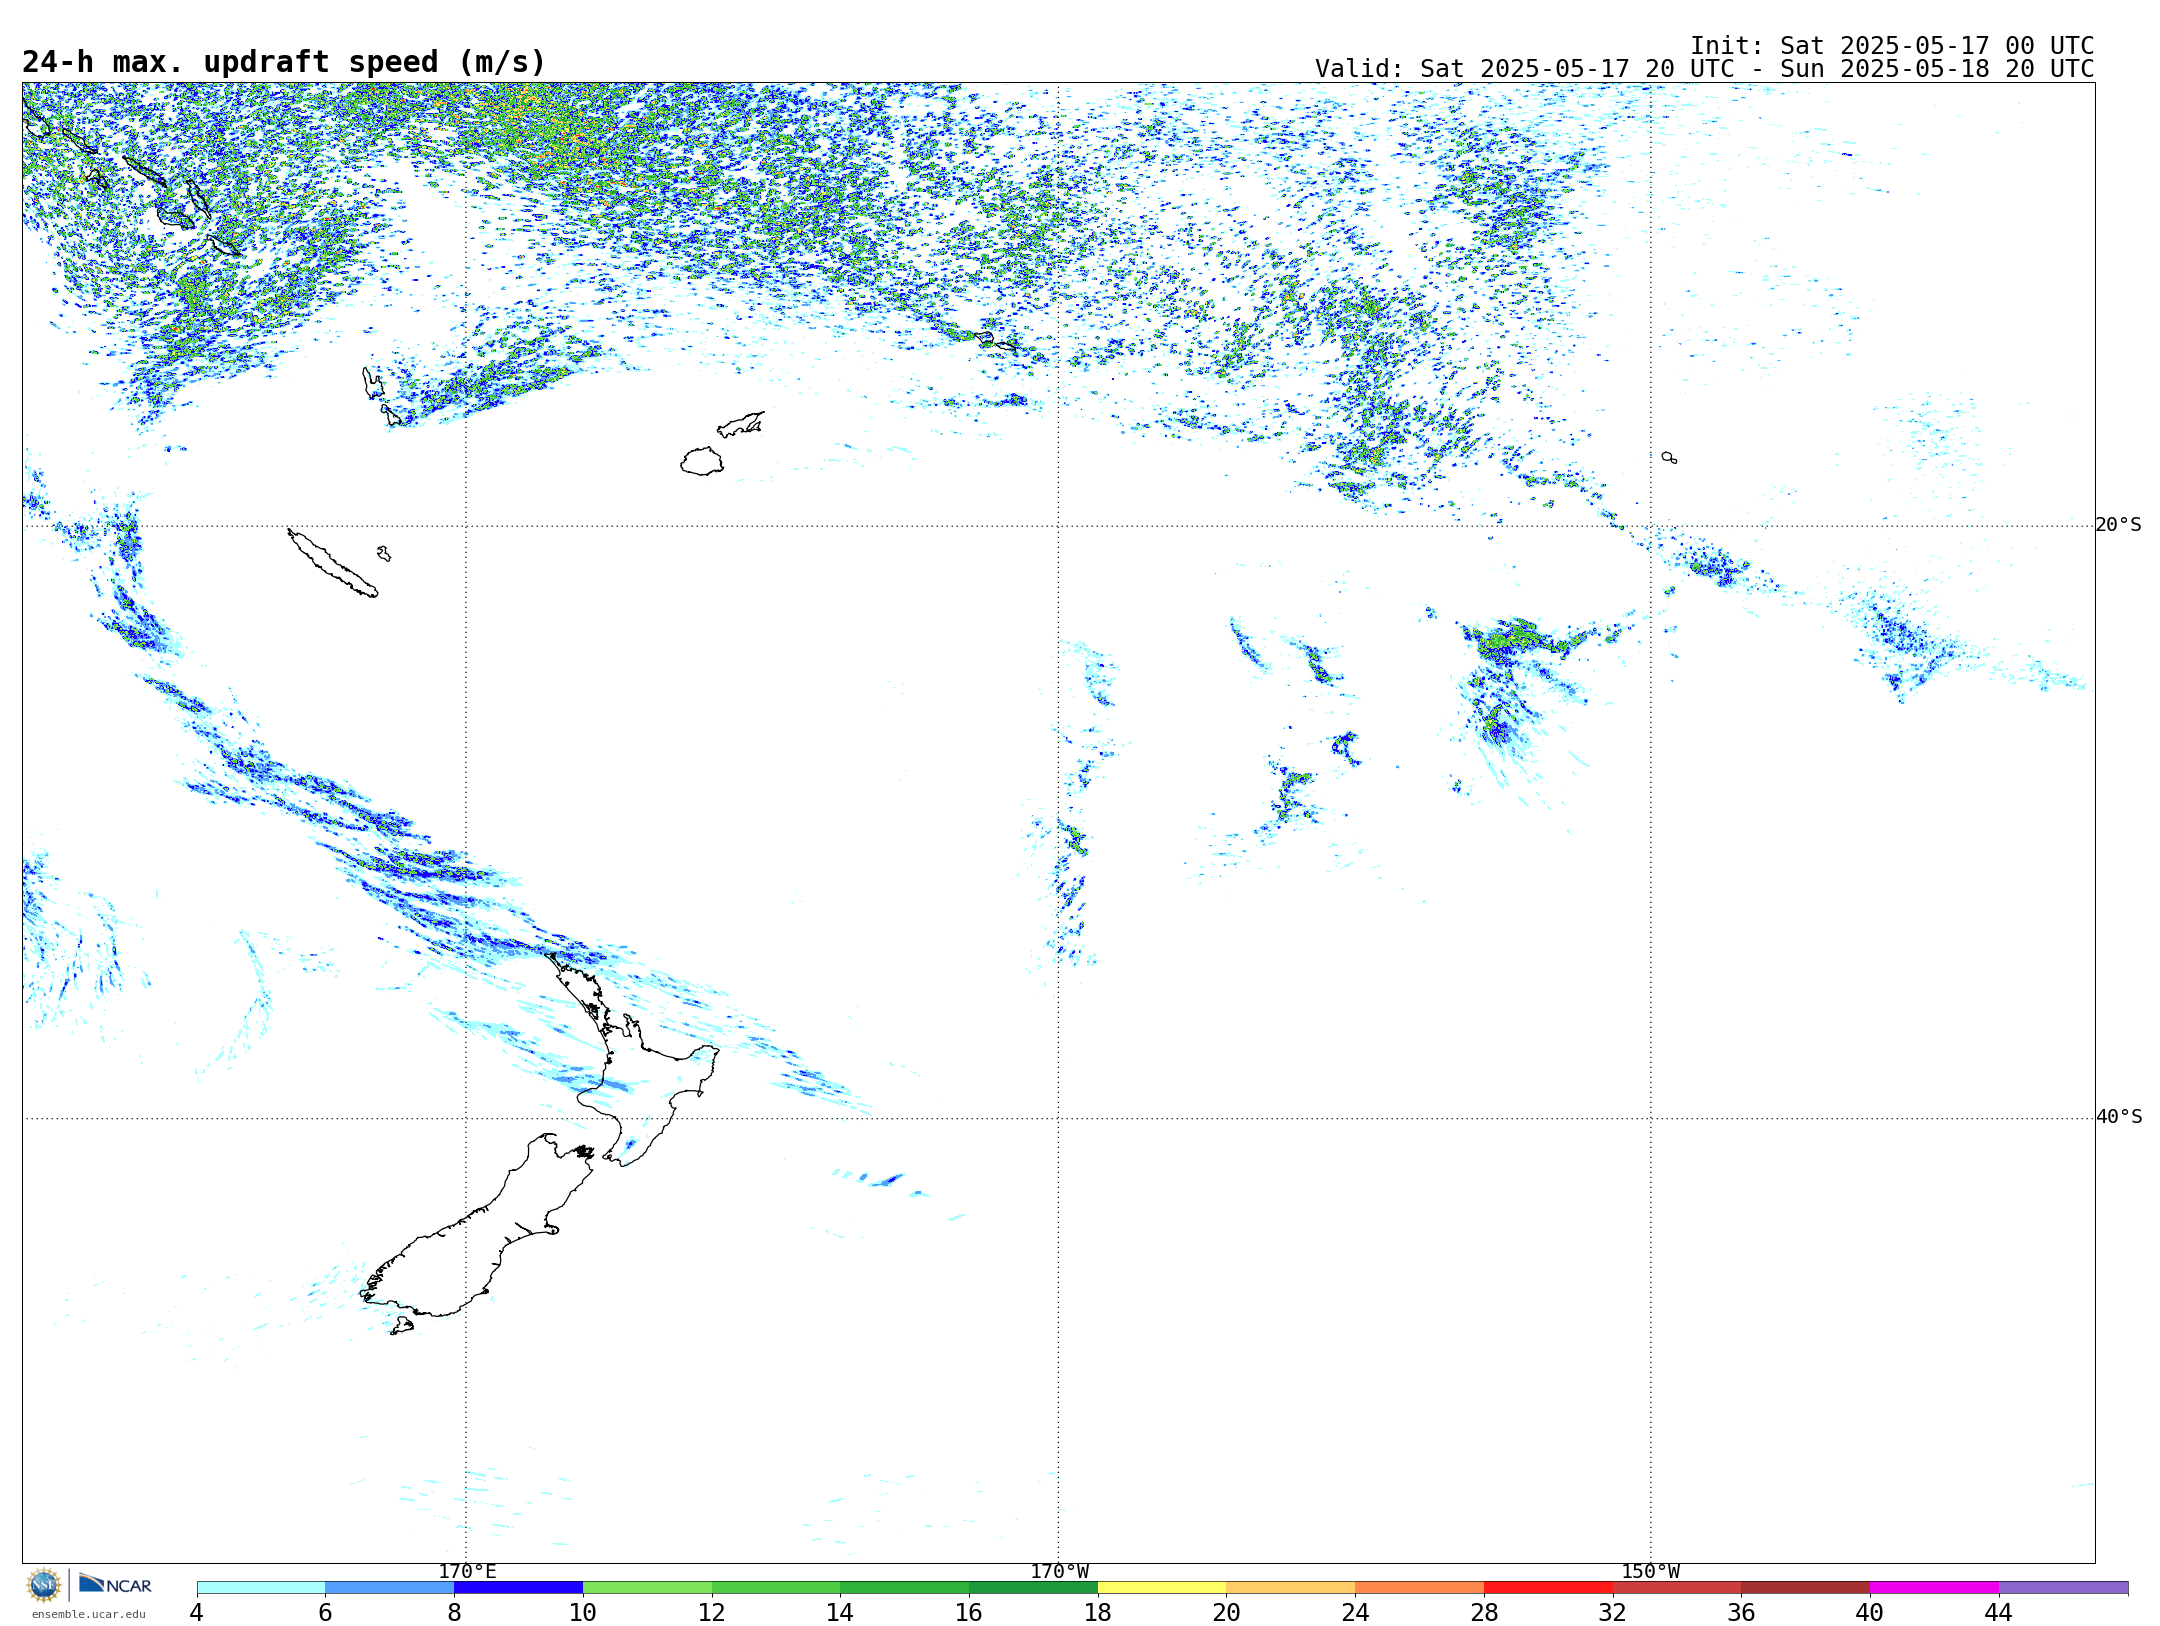
Task: Click the 170°W longitude label
Action: click(x=1059, y=1572)
